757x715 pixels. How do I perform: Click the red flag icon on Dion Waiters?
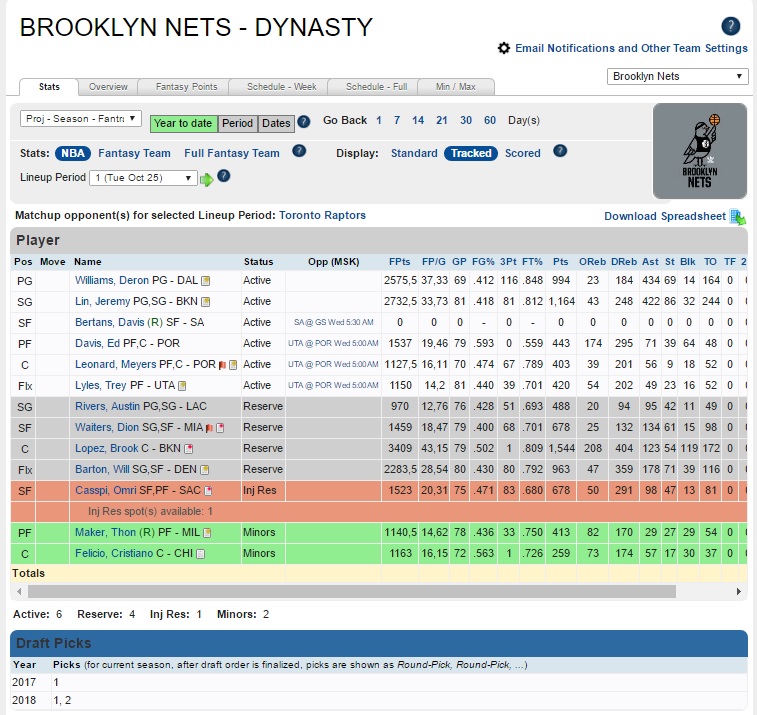[x=209, y=428]
